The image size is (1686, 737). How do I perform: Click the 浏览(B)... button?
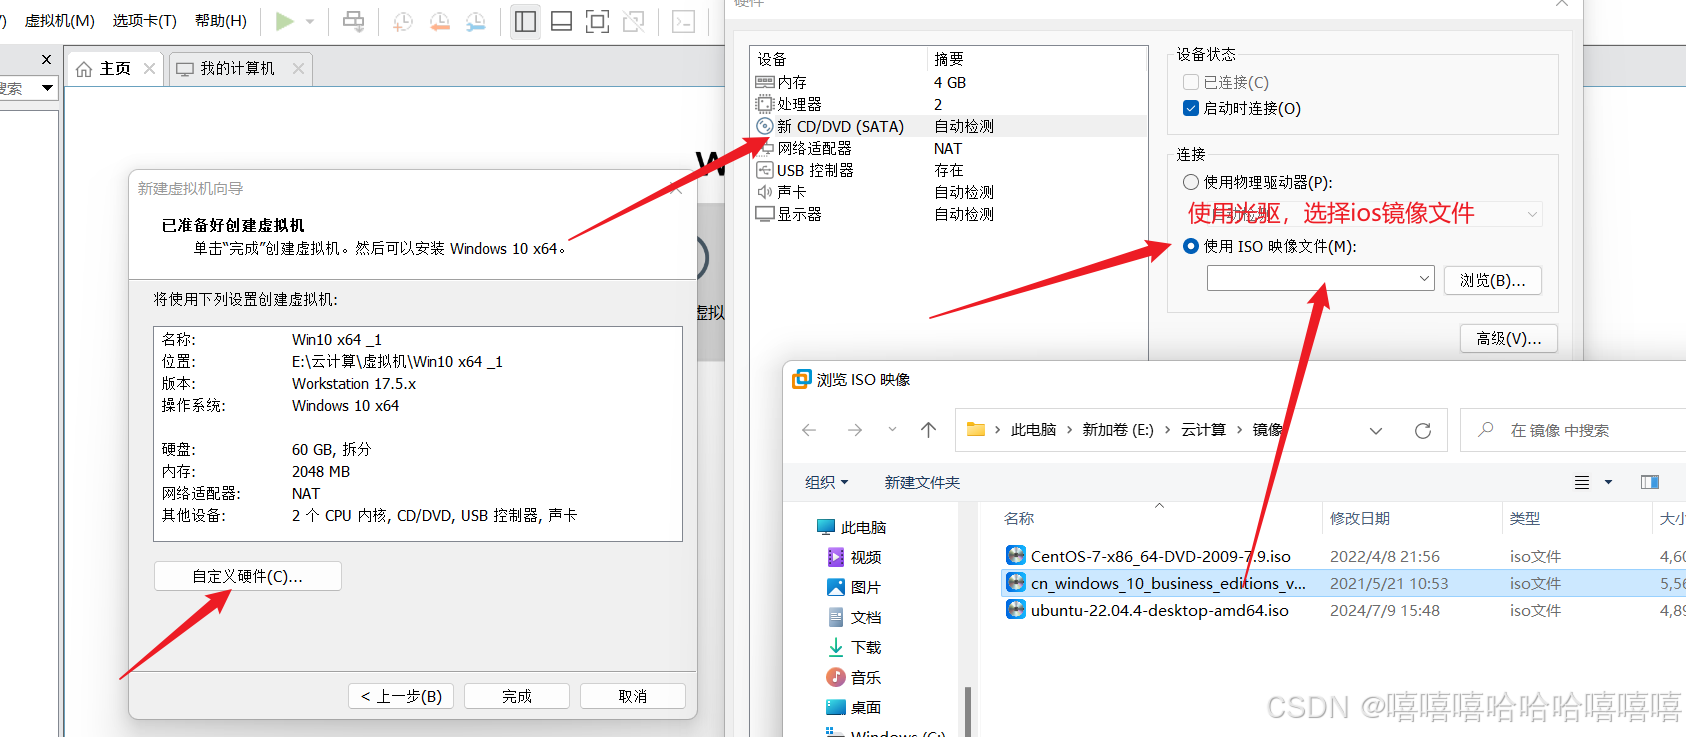[1493, 280]
